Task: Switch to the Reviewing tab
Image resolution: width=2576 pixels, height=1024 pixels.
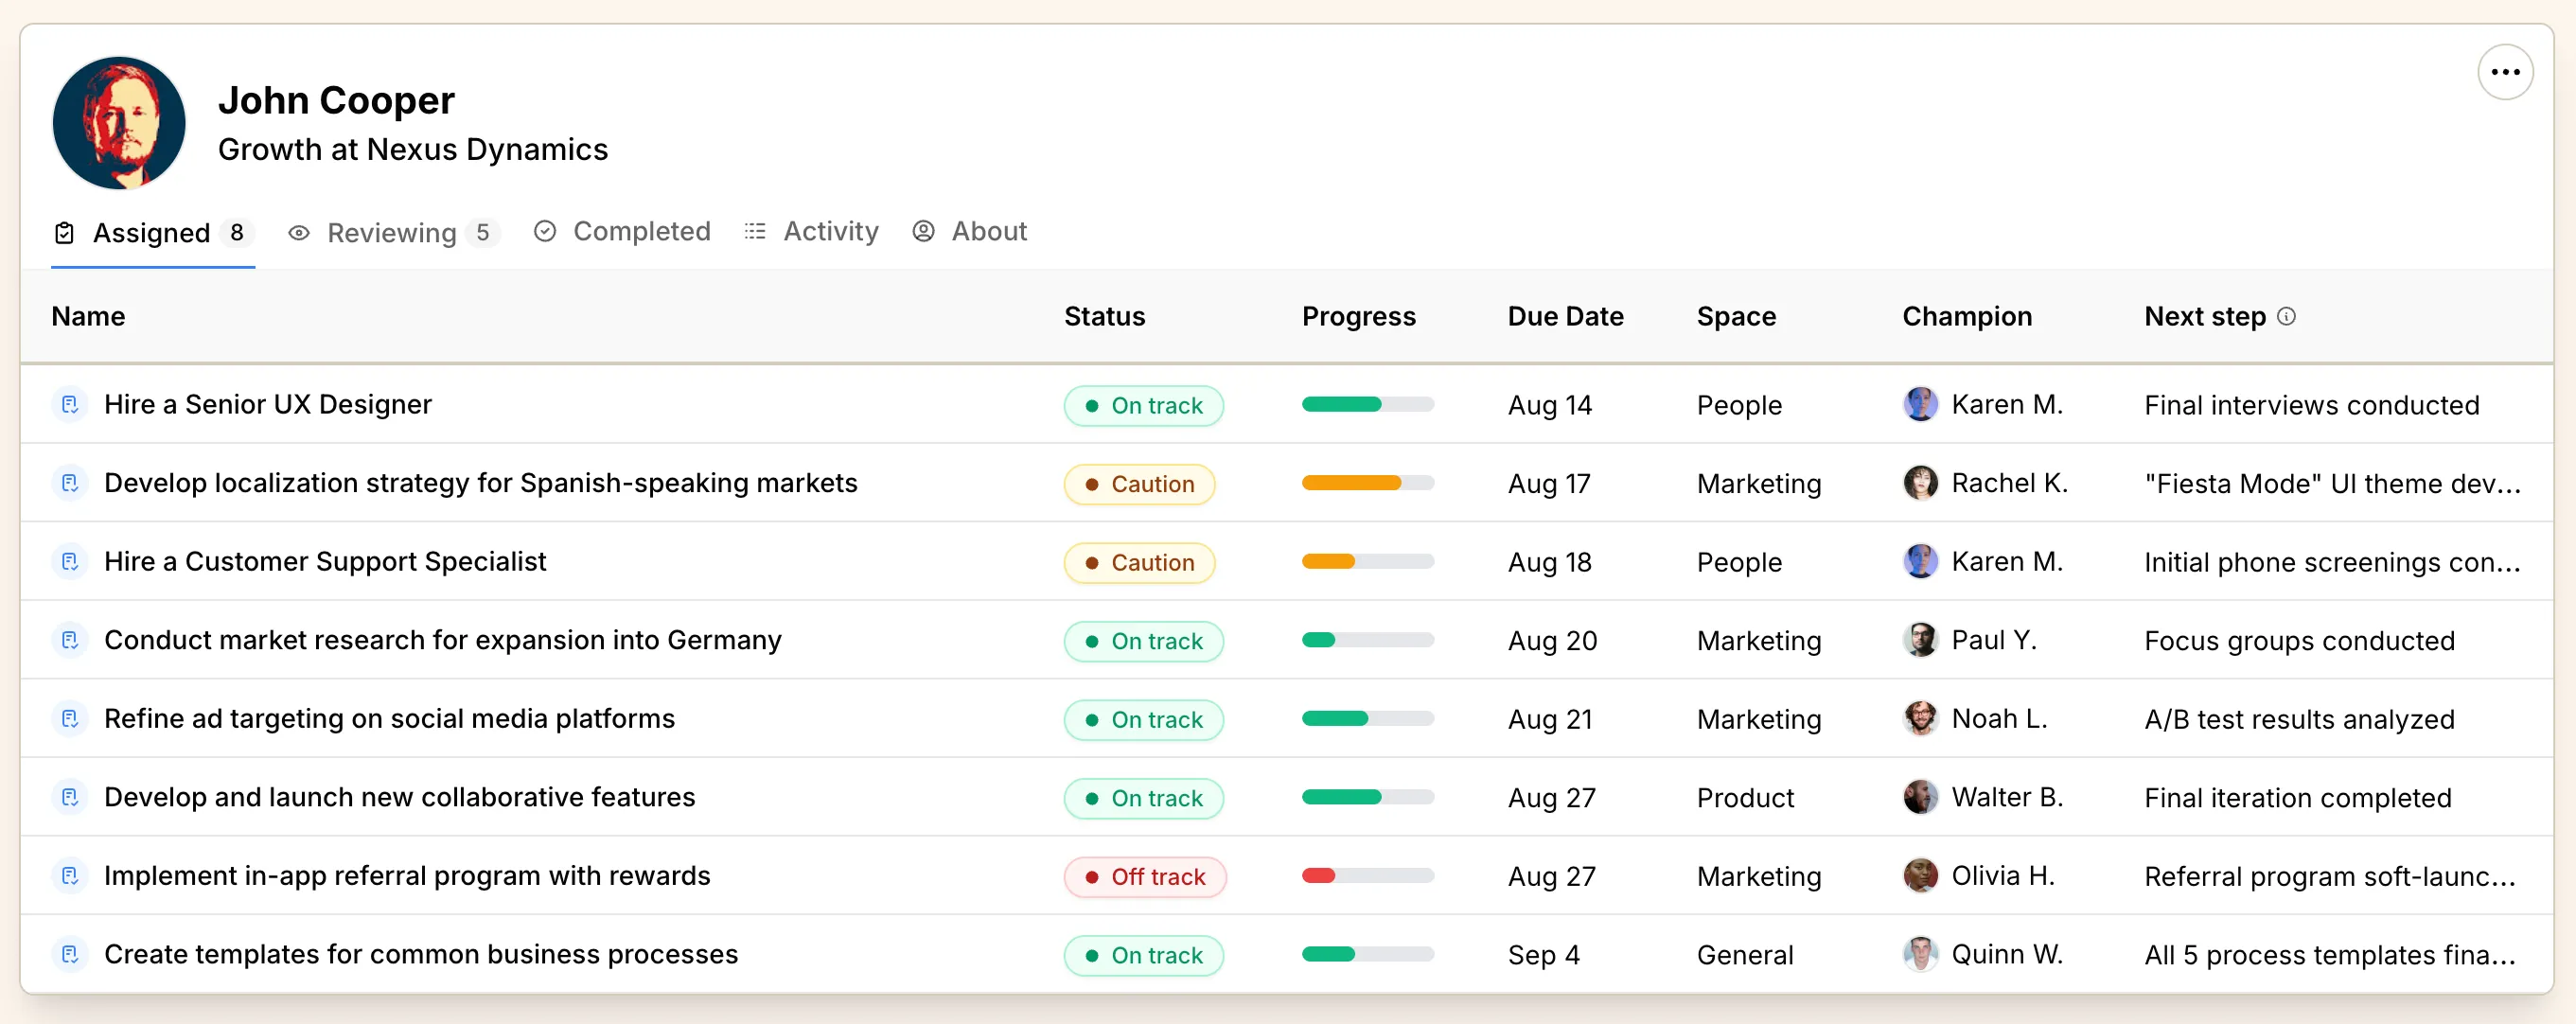Action: pos(392,232)
